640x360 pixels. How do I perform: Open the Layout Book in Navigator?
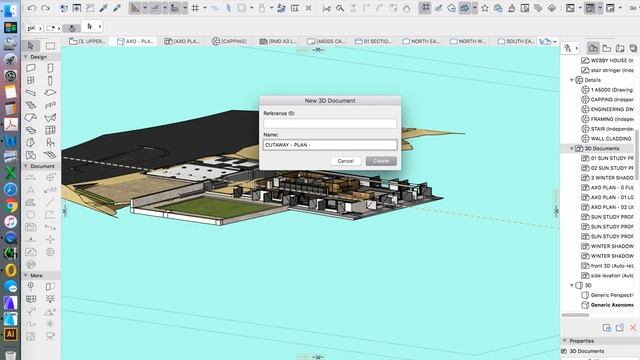620,48
